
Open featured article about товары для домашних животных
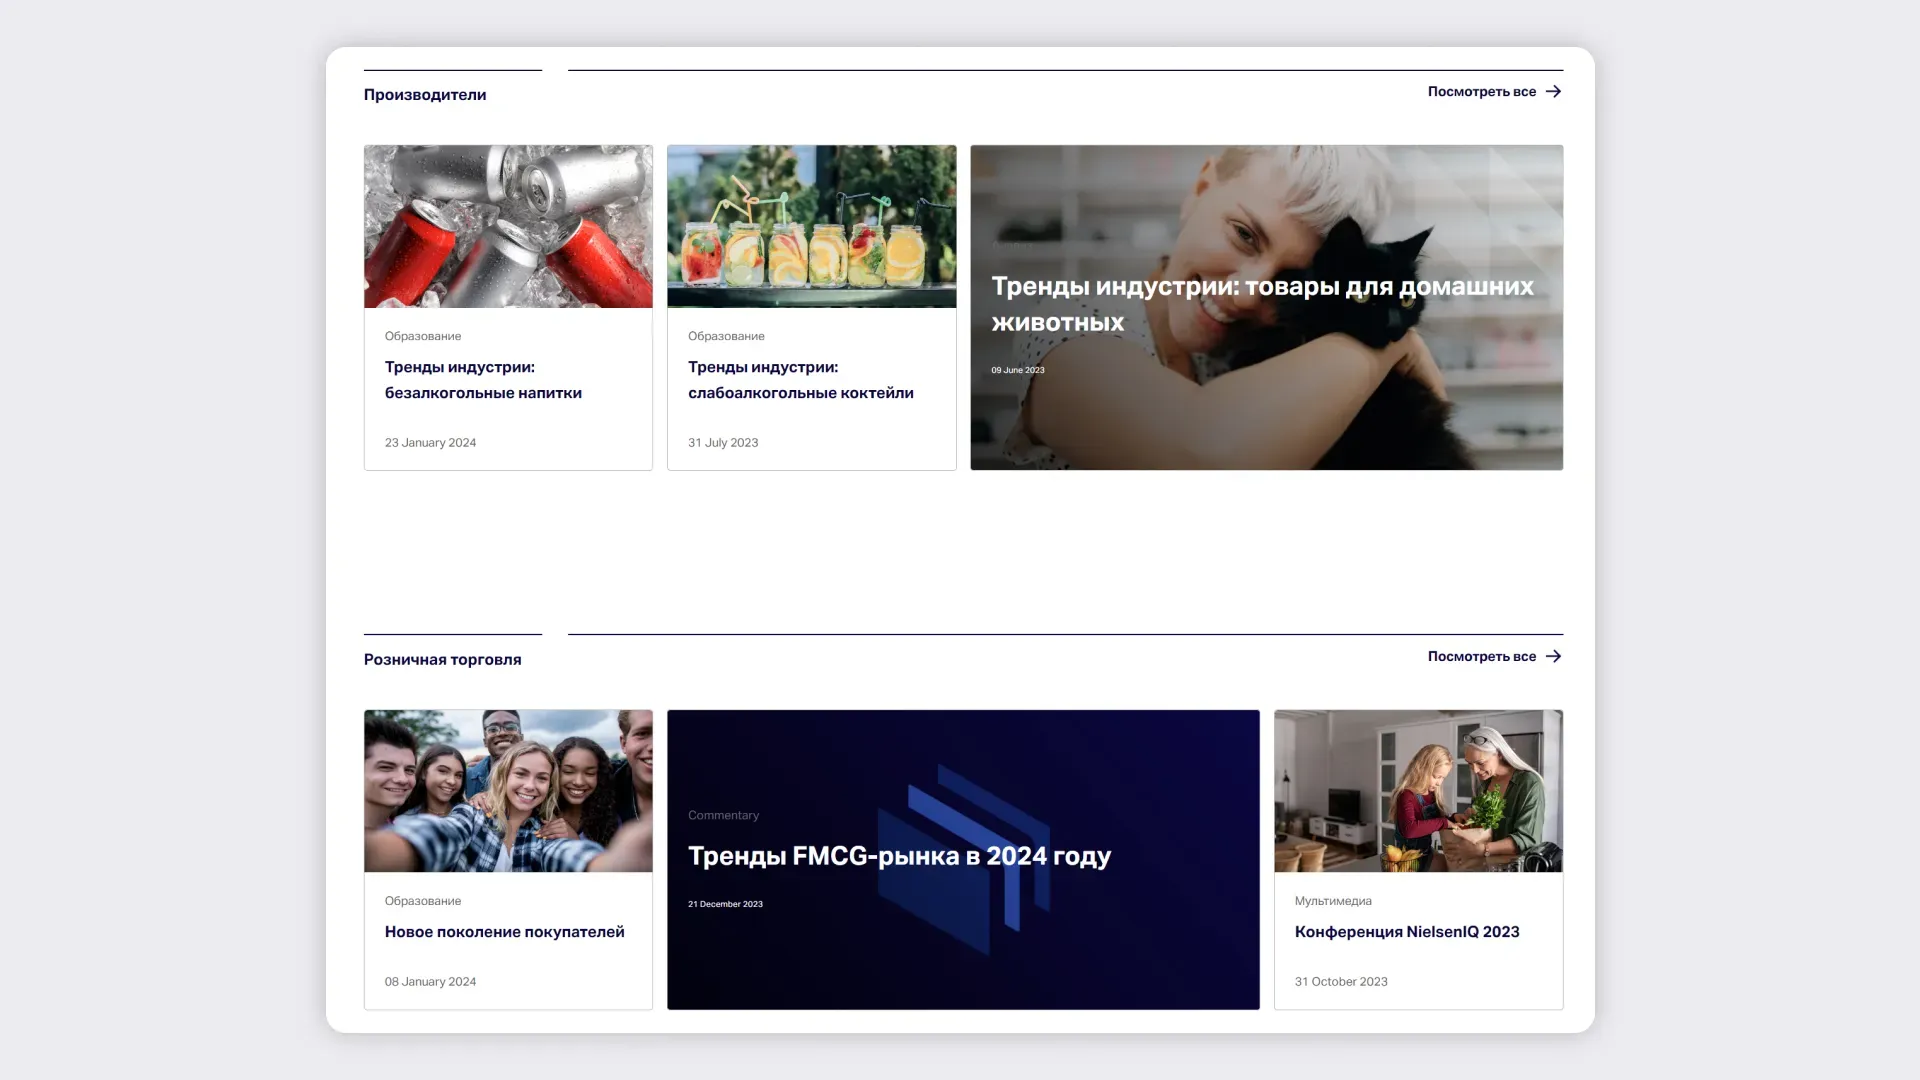(x=1262, y=304)
